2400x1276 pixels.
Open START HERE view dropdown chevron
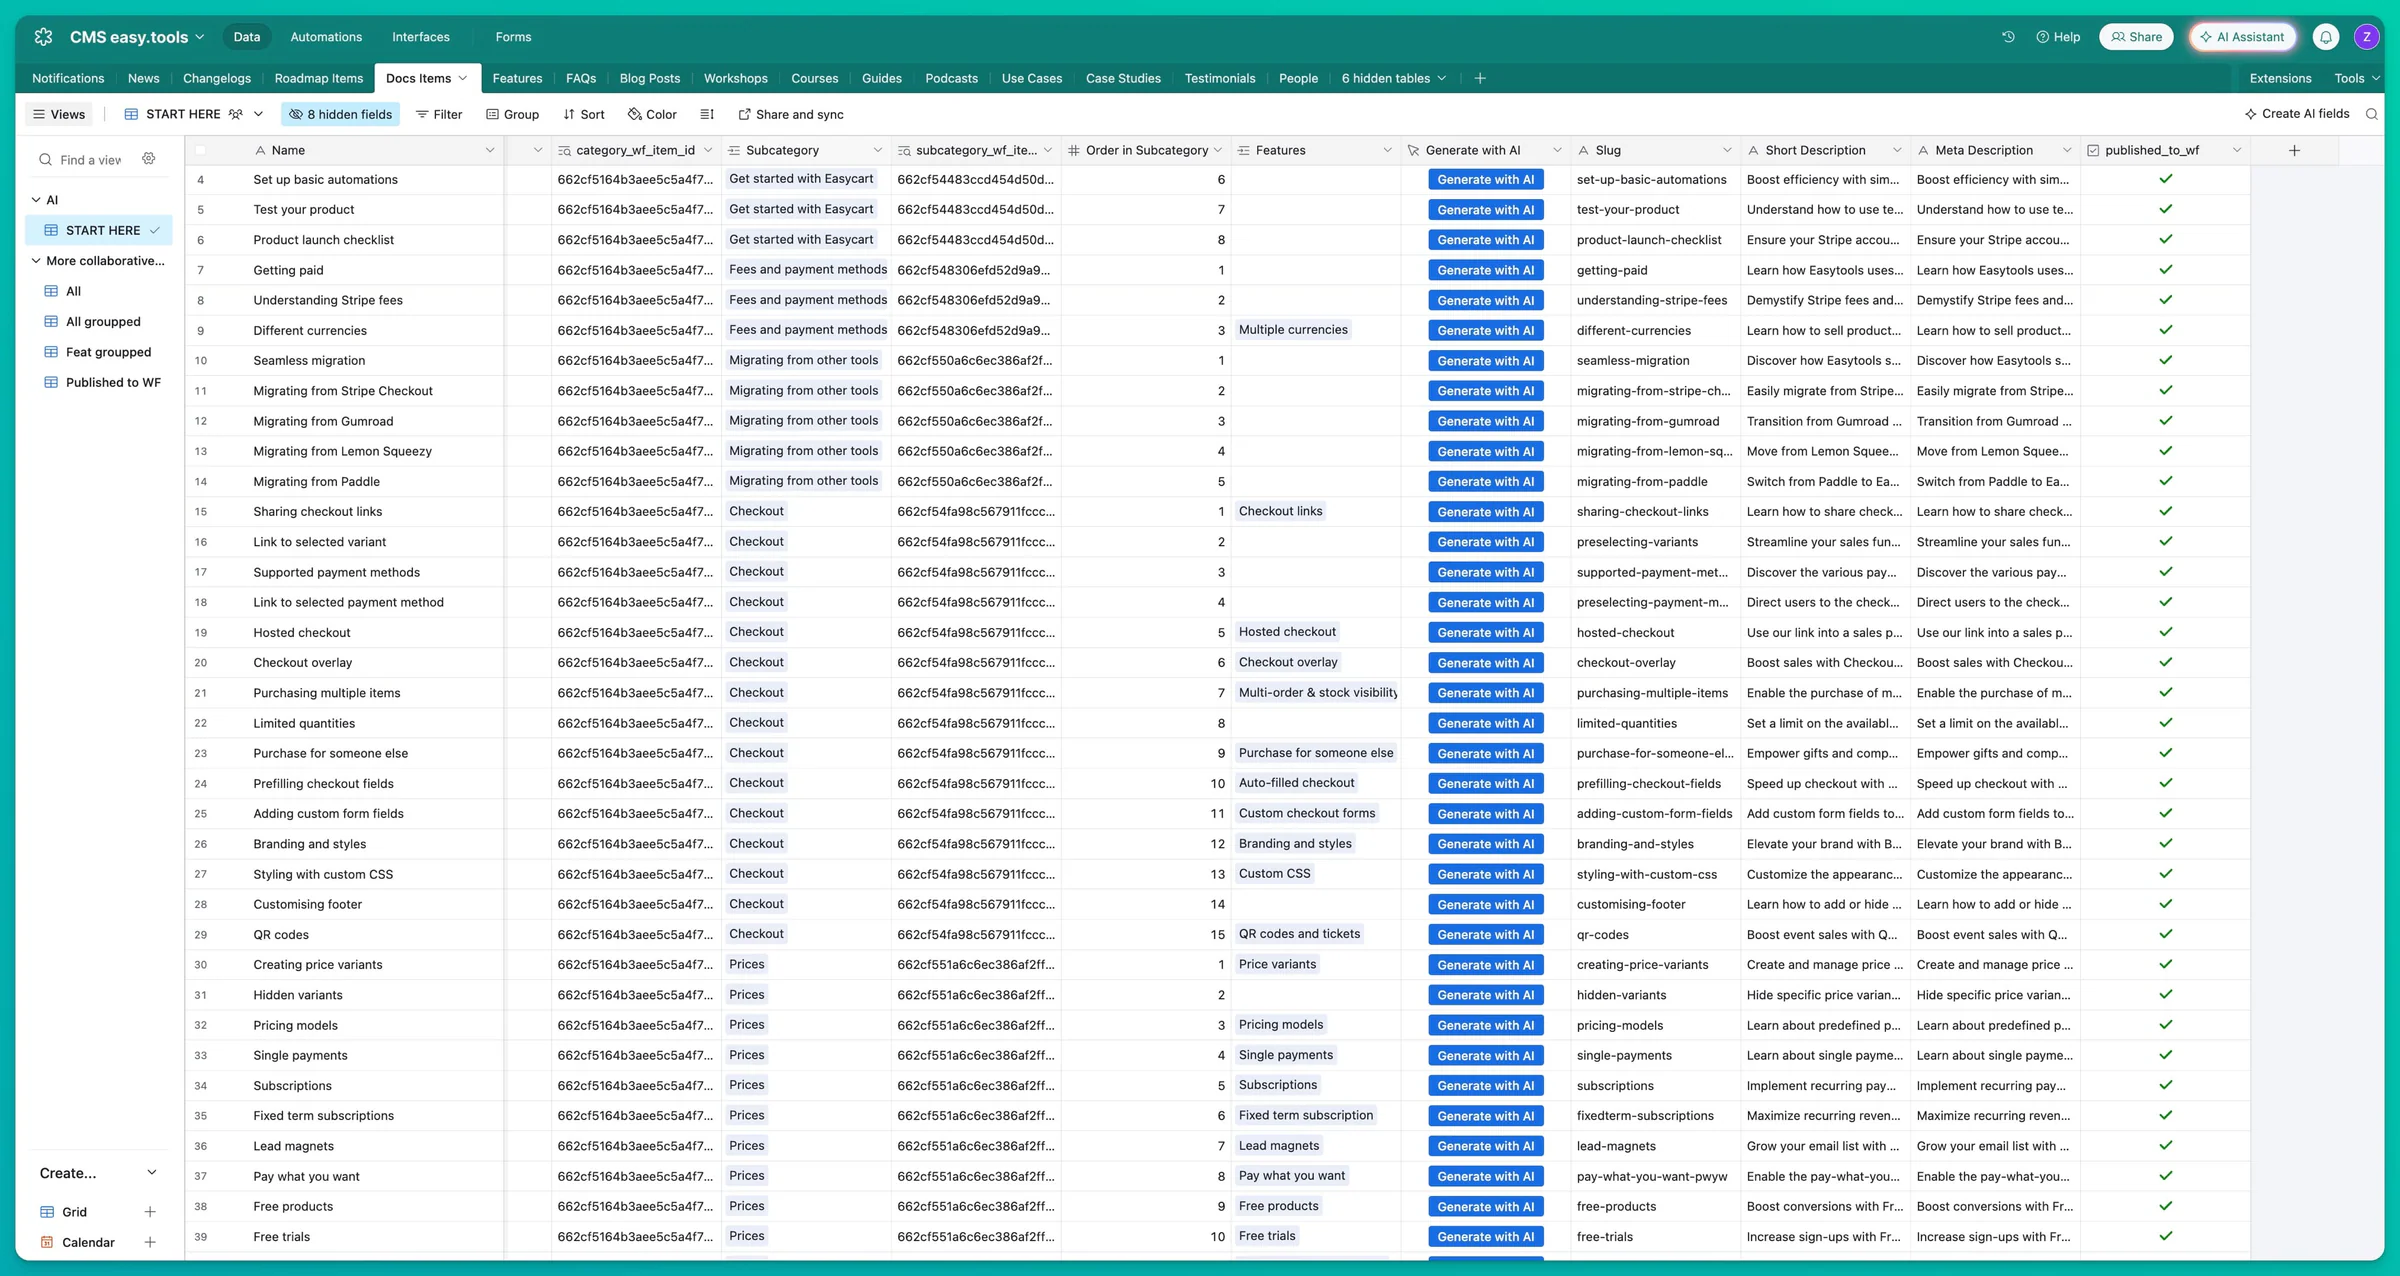pyautogui.click(x=258, y=114)
